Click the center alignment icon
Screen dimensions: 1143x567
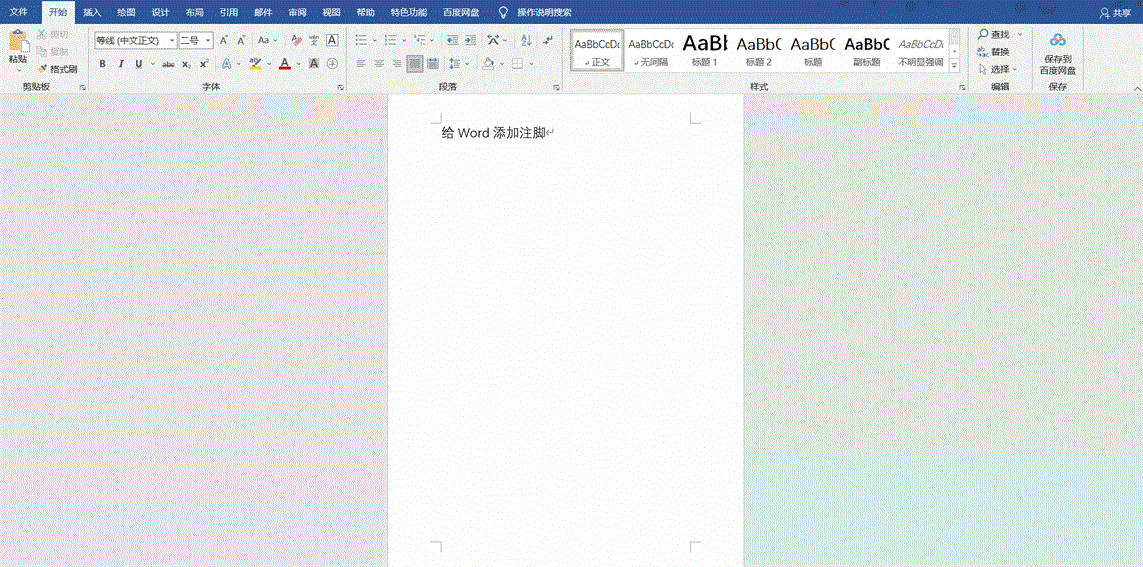pos(379,64)
